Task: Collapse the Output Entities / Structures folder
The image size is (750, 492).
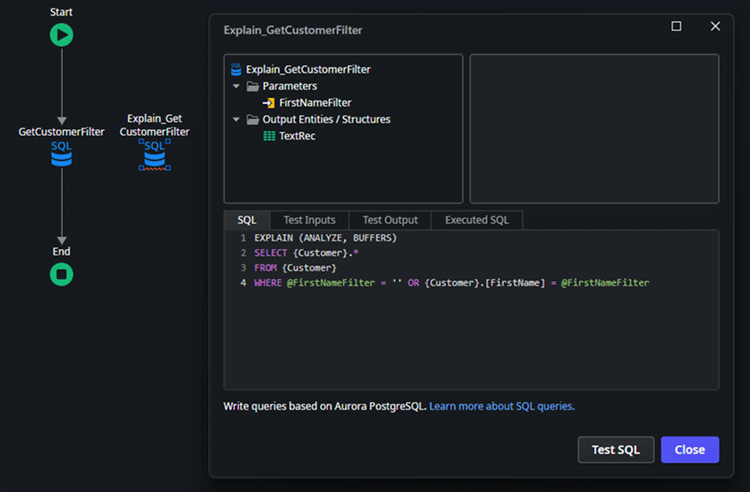Action: [236, 120]
